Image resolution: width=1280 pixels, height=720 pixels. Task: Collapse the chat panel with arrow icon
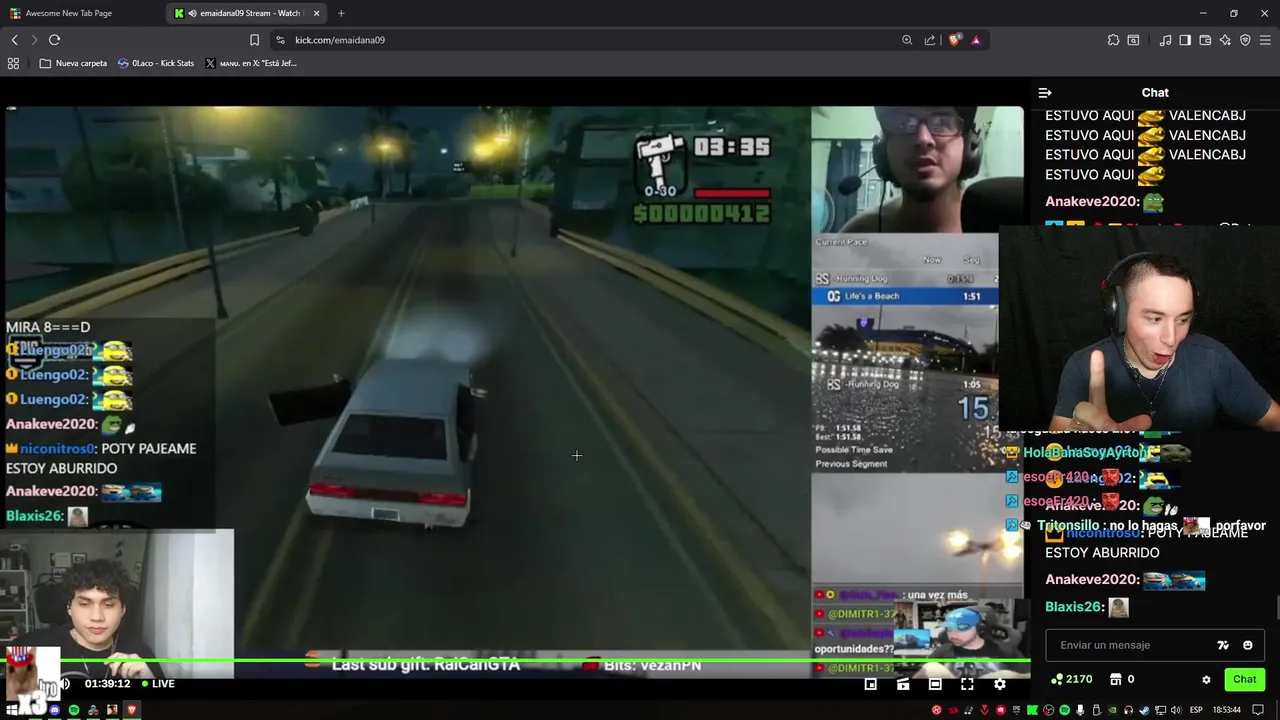click(1045, 93)
